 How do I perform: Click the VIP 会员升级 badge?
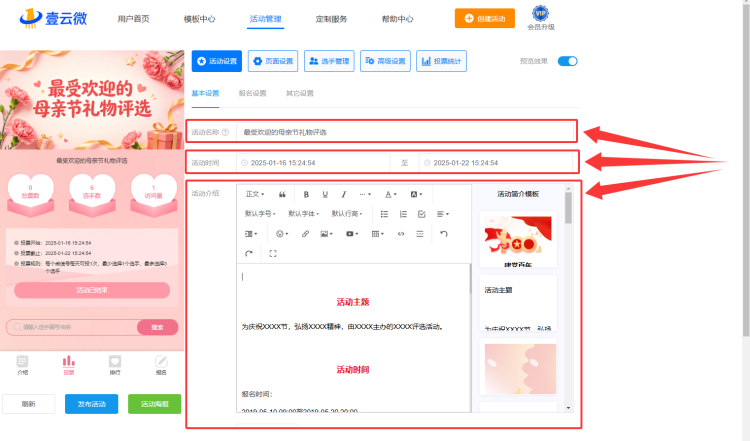541,18
